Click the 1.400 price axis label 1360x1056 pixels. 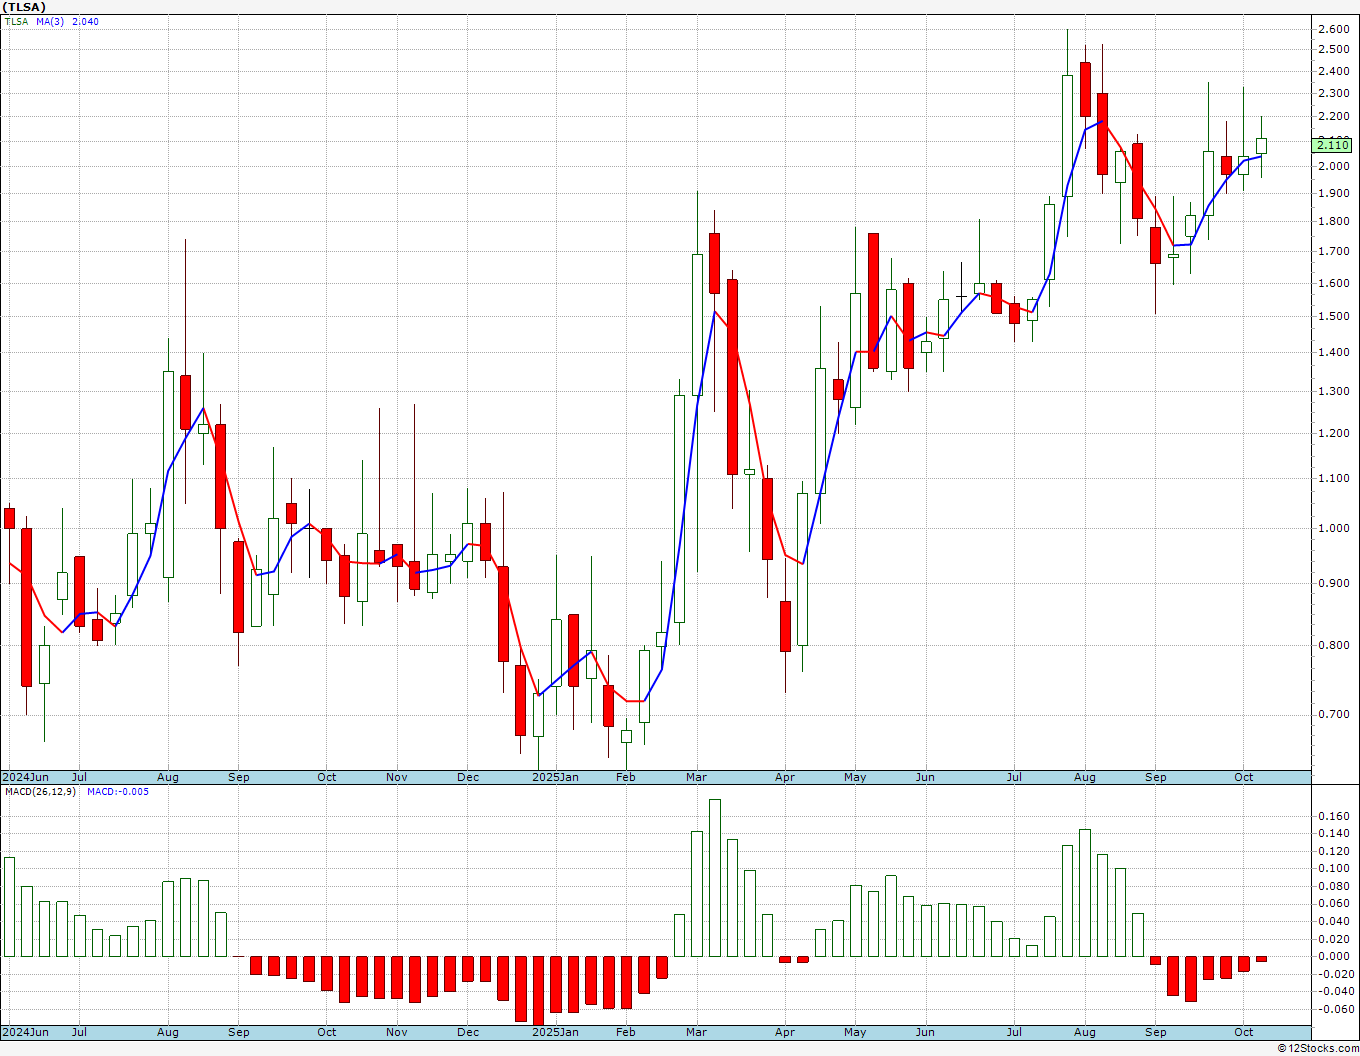coord(1333,352)
